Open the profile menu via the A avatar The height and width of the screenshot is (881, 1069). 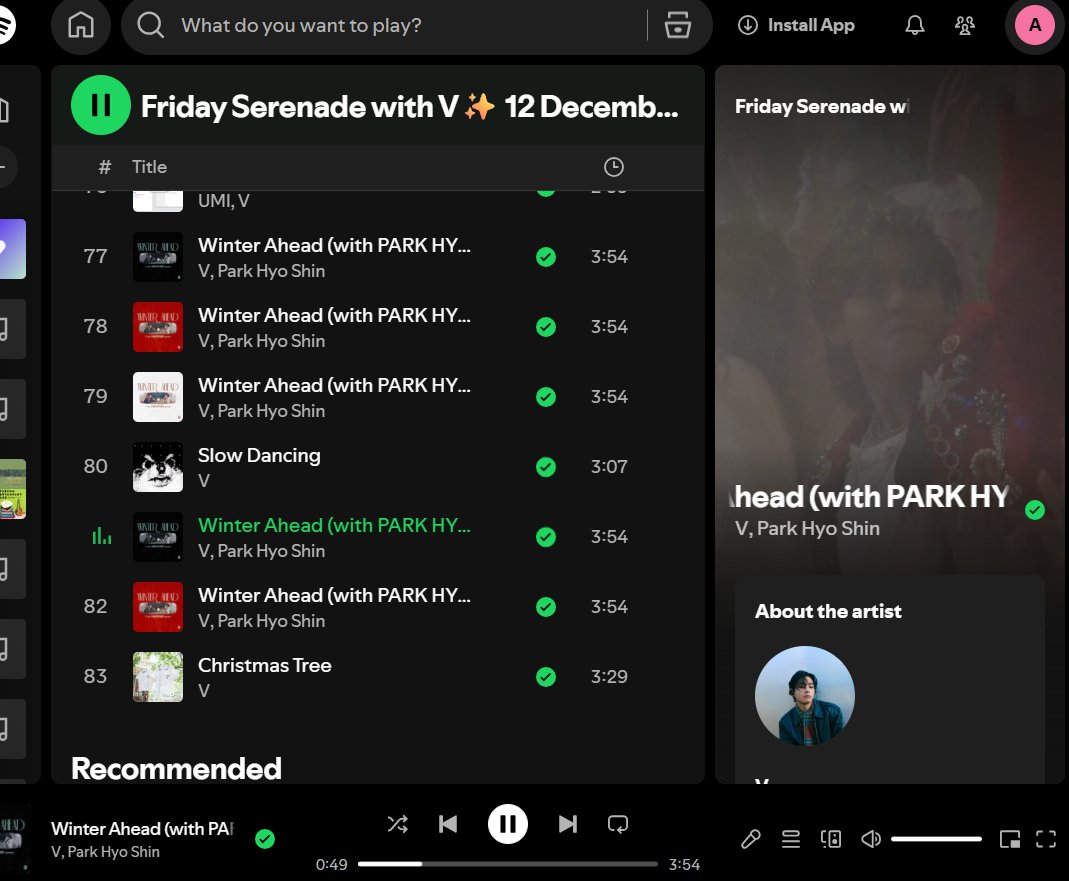click(1033, 25)
